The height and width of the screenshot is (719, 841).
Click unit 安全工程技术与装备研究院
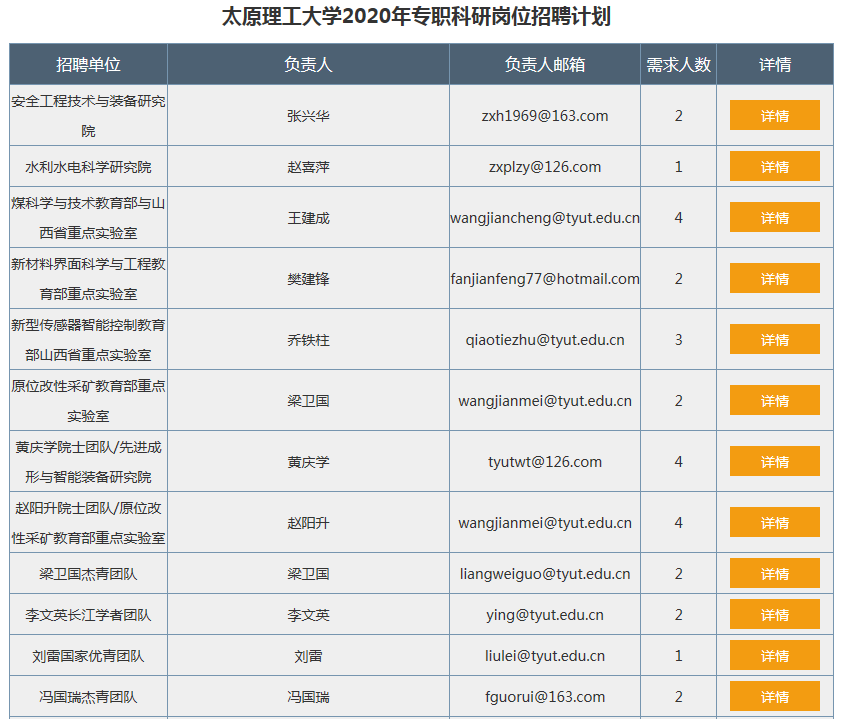(88, 116)
